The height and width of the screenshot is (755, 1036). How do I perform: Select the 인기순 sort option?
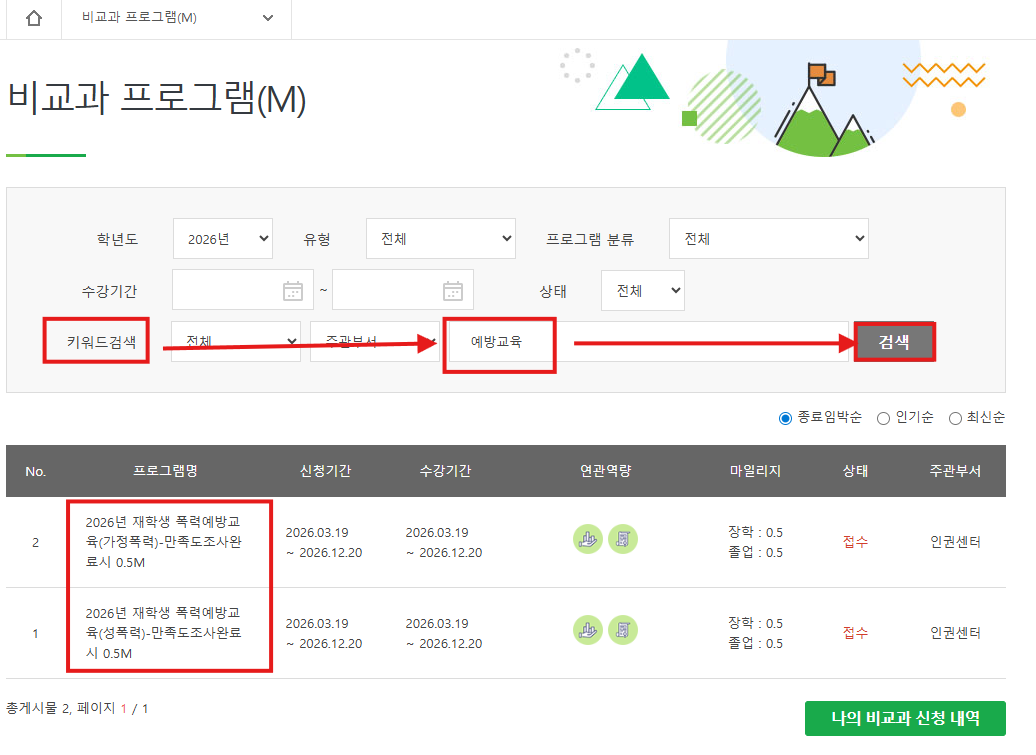click(883, 418)
